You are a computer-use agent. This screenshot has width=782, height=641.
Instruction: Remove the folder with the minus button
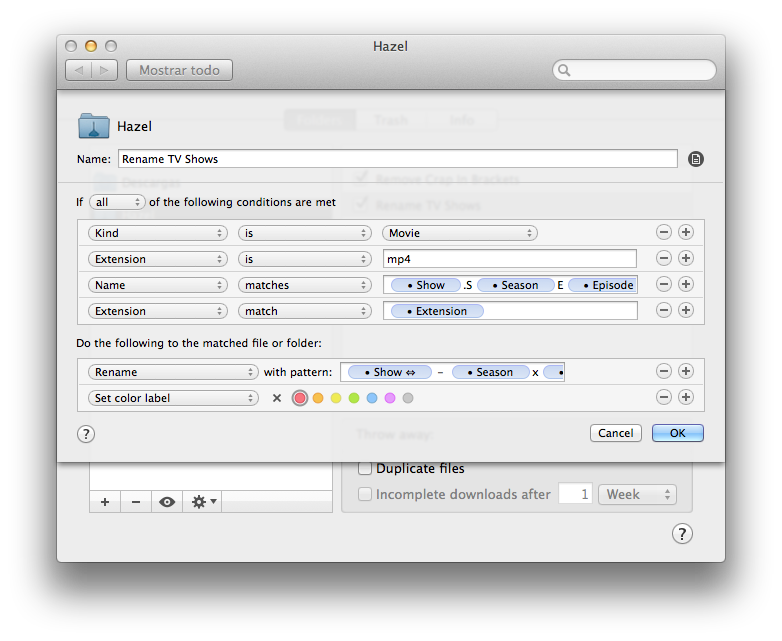(136, 502)
